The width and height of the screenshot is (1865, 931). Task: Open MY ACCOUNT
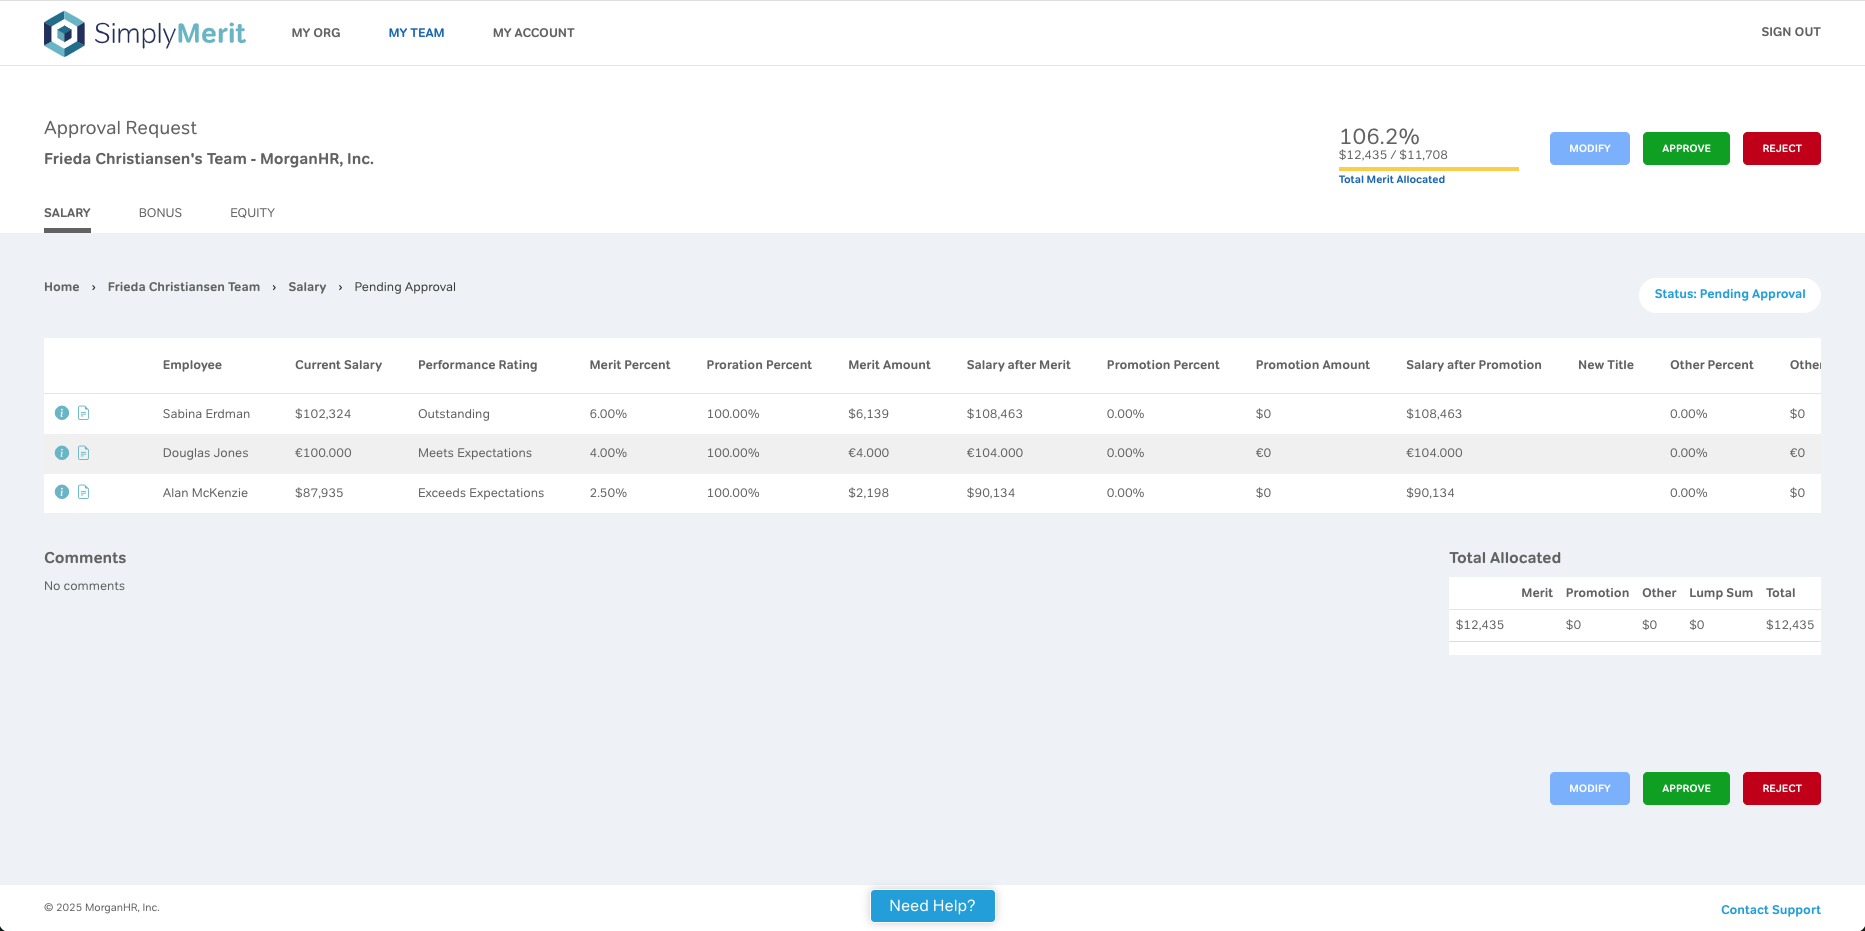(533, 32)
